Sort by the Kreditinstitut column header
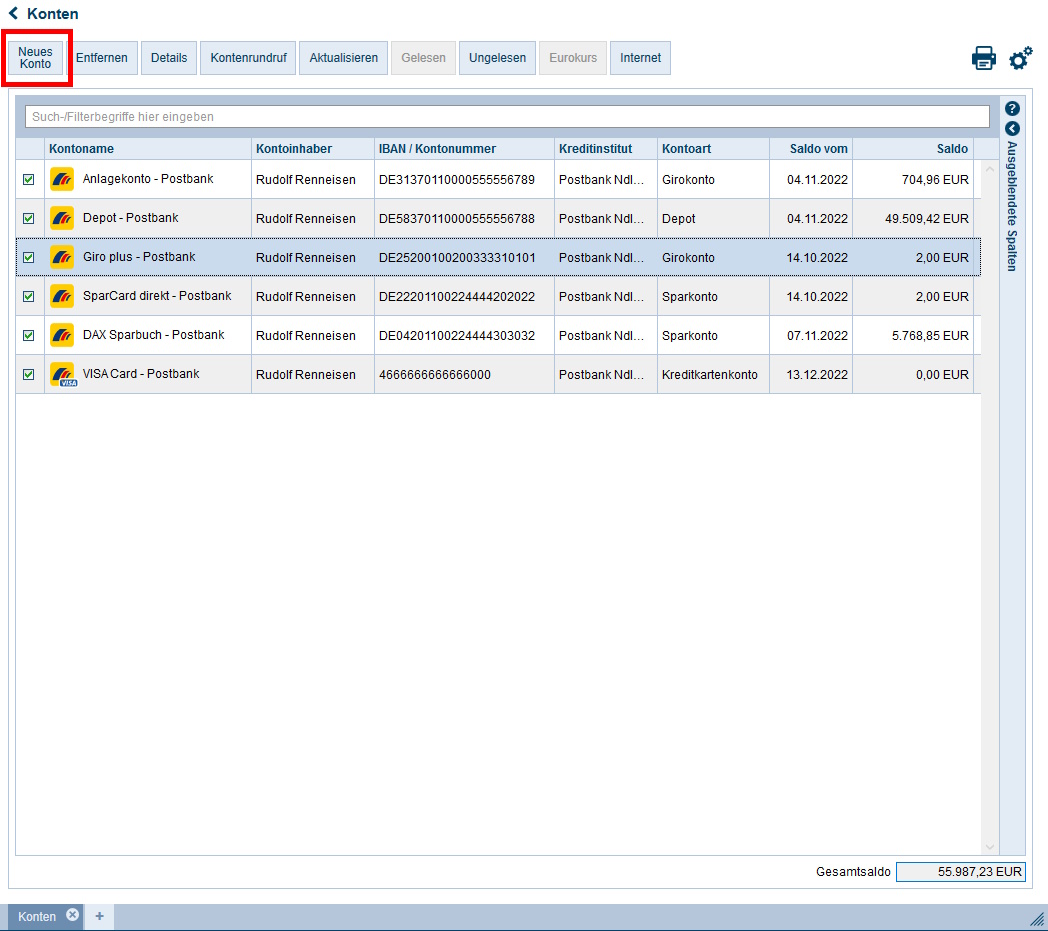The height and width of the screenshot is (931, 1048). [606, 148]
